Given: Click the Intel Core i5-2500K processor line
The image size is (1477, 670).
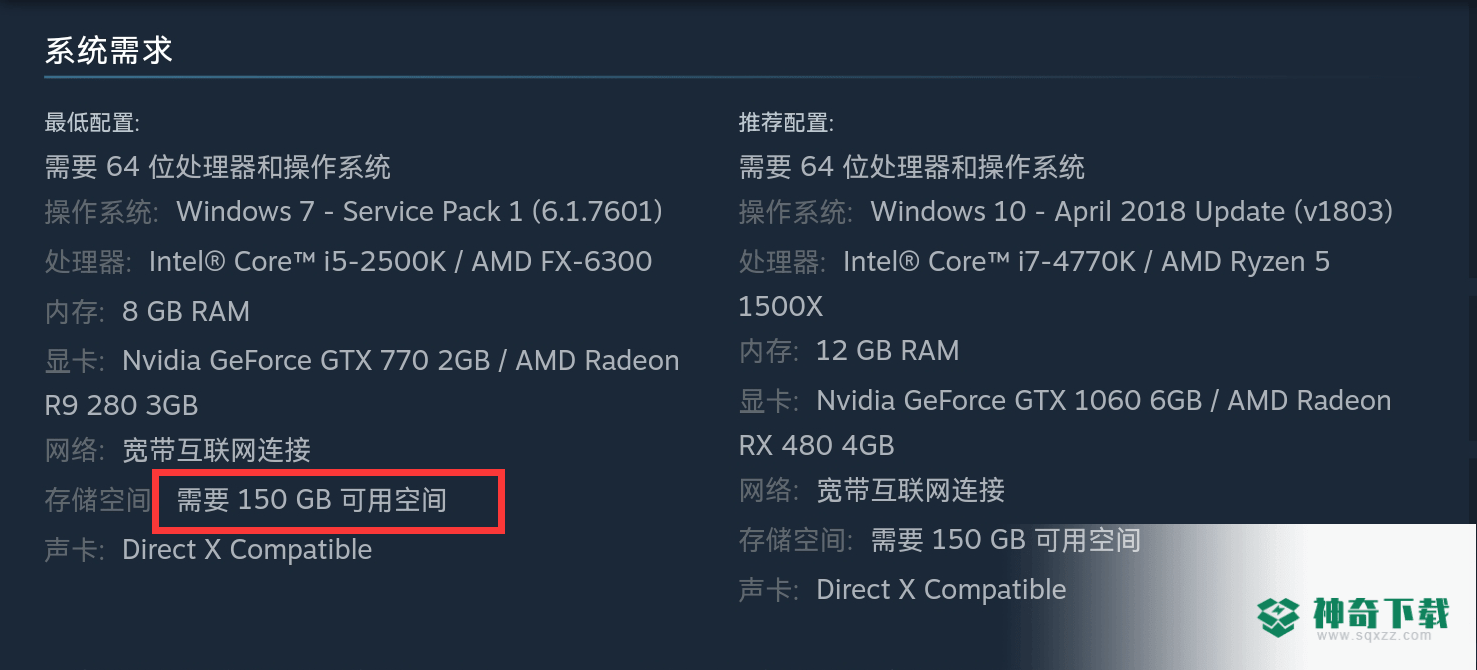Looking at the screenshot, I should coord(400,262).
